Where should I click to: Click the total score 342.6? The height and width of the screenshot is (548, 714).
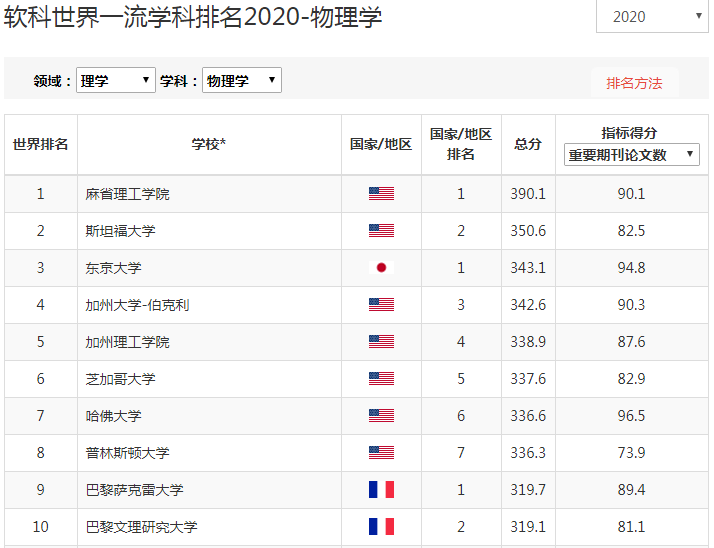[x=528, y=305]
